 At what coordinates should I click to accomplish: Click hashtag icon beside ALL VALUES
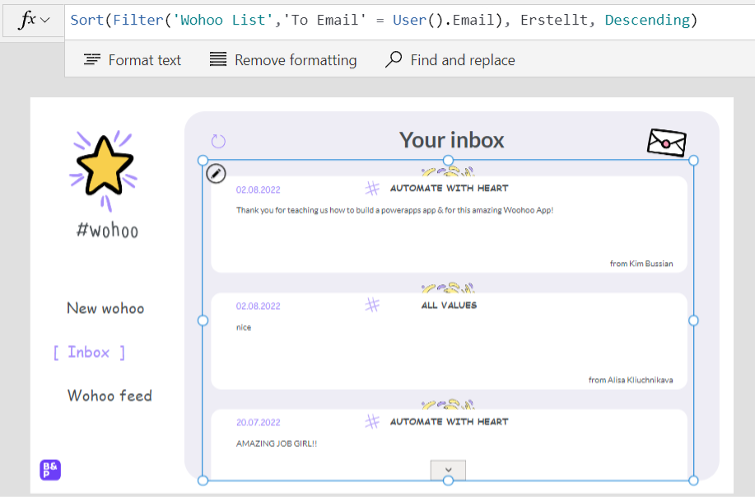coord(372,305)
